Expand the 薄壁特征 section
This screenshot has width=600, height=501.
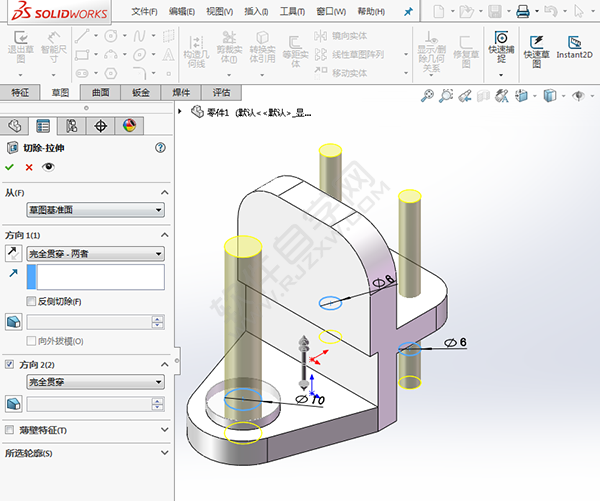pyautogui.click(x=165, y=430)
